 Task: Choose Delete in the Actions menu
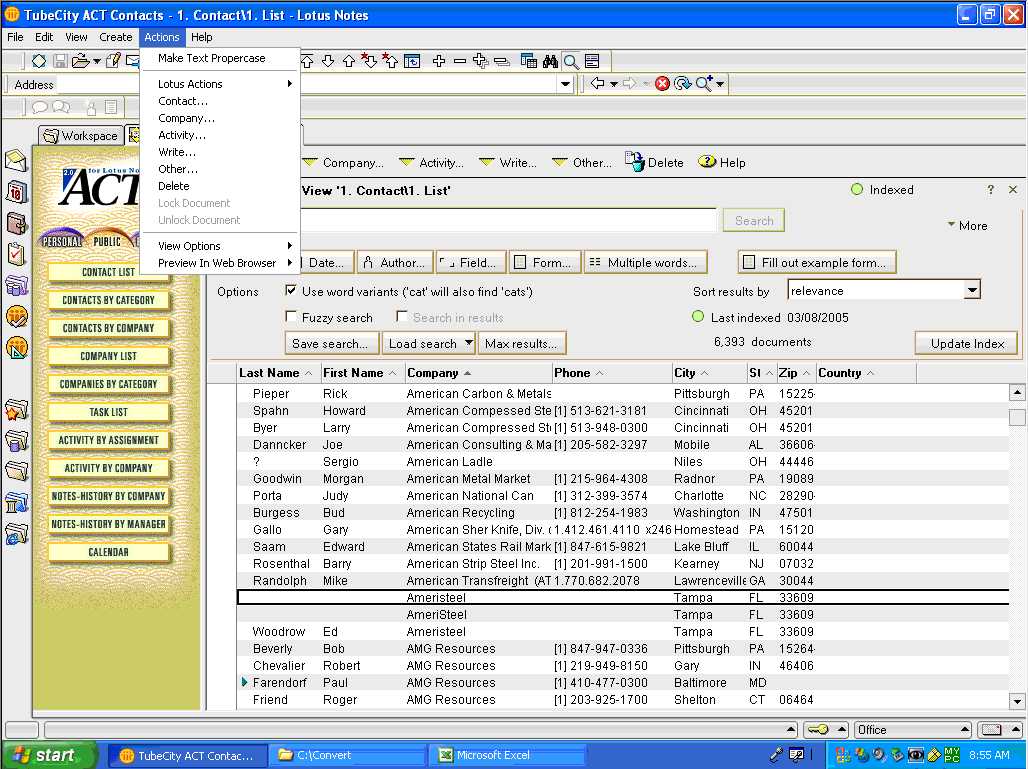click(220, 186)
